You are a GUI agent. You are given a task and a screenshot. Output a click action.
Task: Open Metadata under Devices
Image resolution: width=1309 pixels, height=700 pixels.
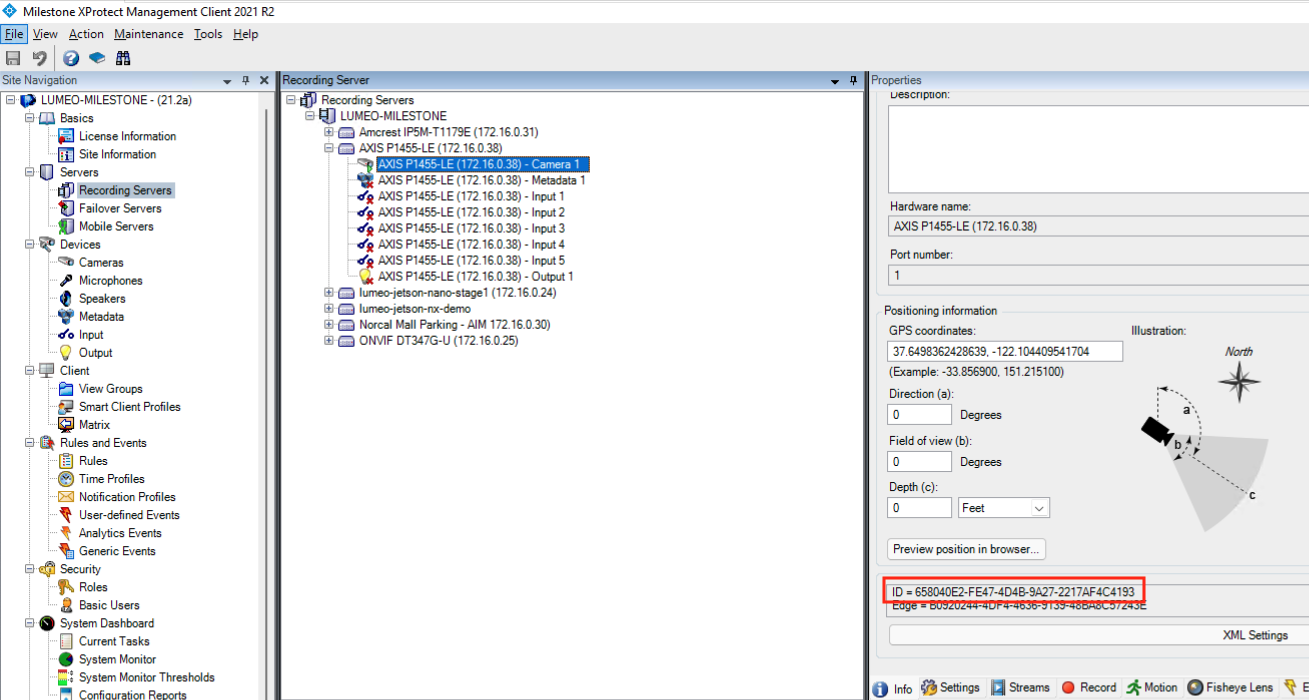point(101,316)
